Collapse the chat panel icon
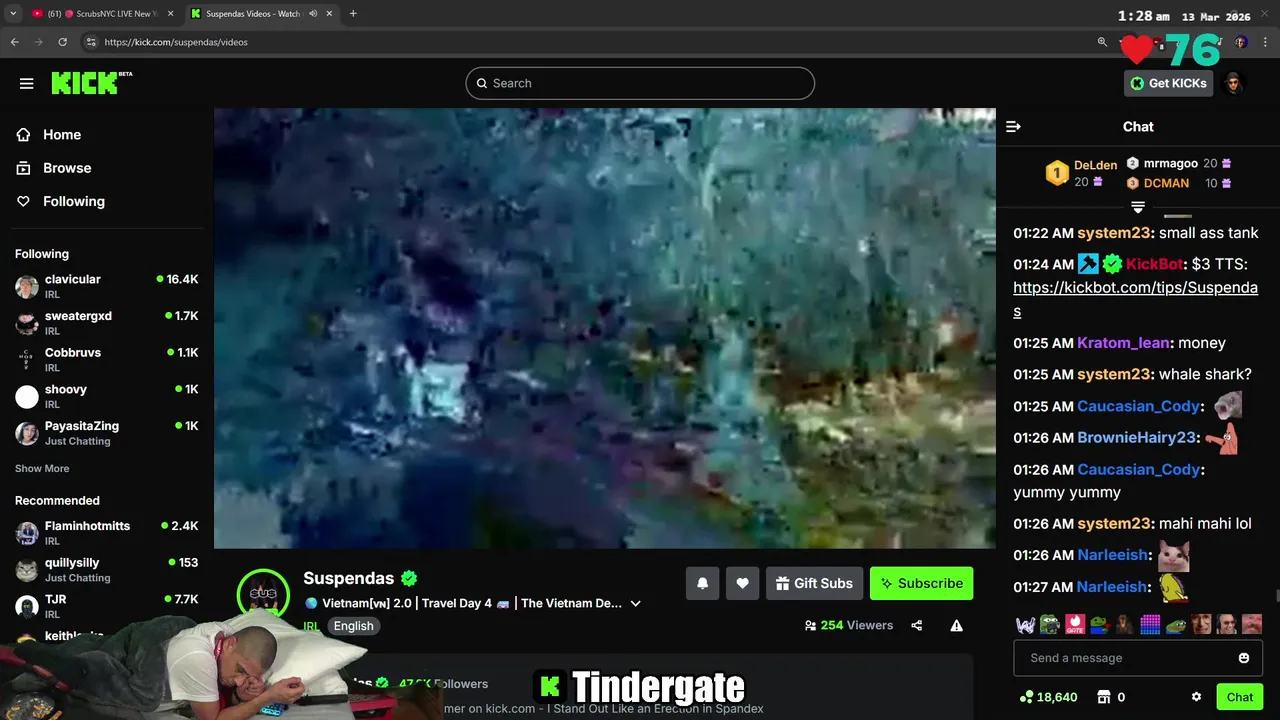This screenshot has height=720, width=1280. coord(1013,127)
